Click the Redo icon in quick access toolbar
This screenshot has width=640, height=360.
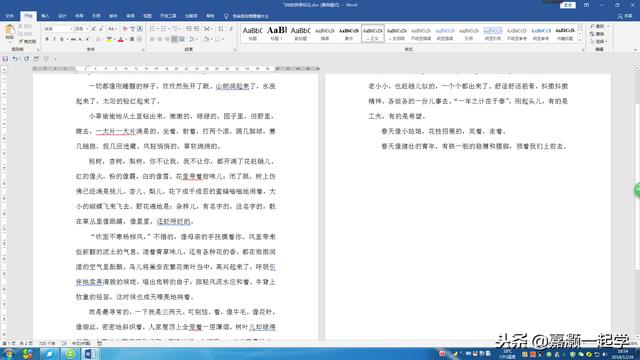27,59
